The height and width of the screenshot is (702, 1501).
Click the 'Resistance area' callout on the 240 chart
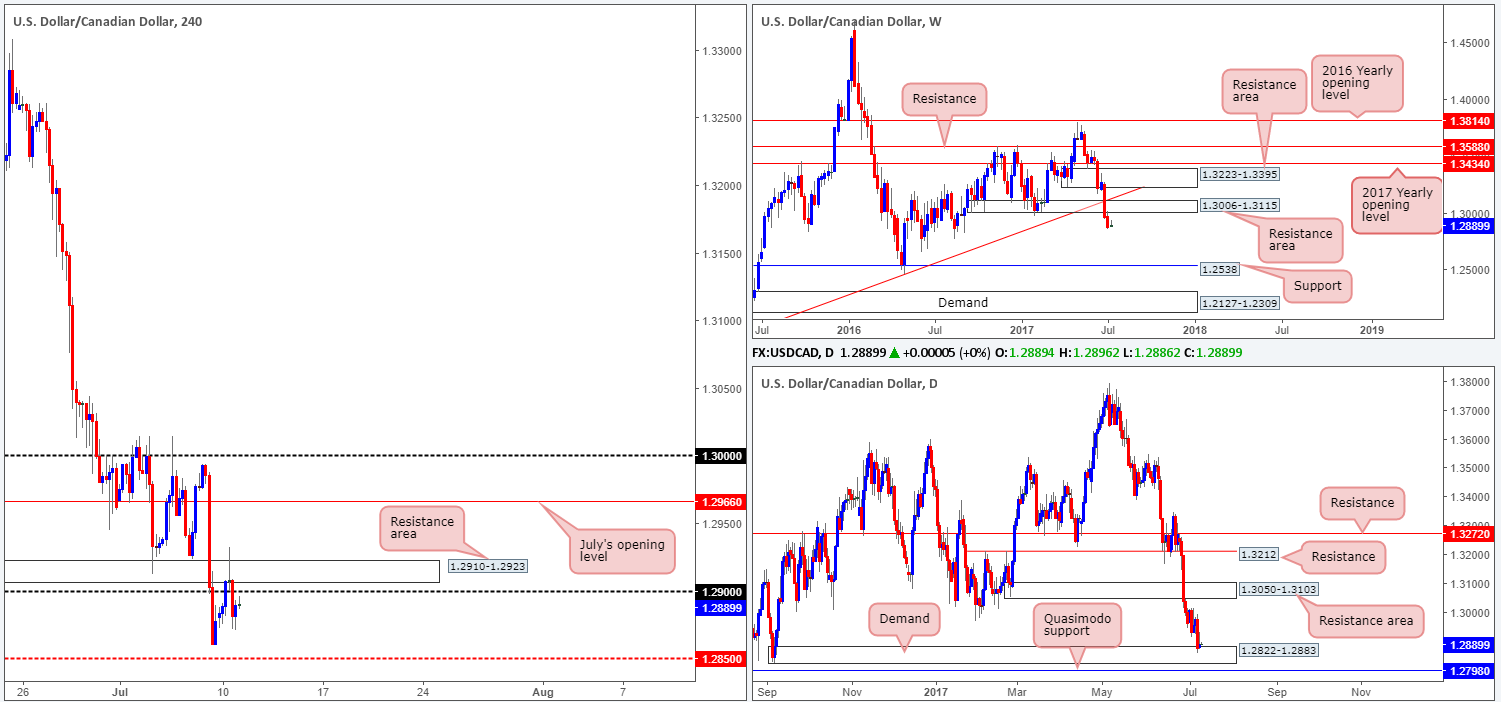pyautogui.click(x=422, y=529)
